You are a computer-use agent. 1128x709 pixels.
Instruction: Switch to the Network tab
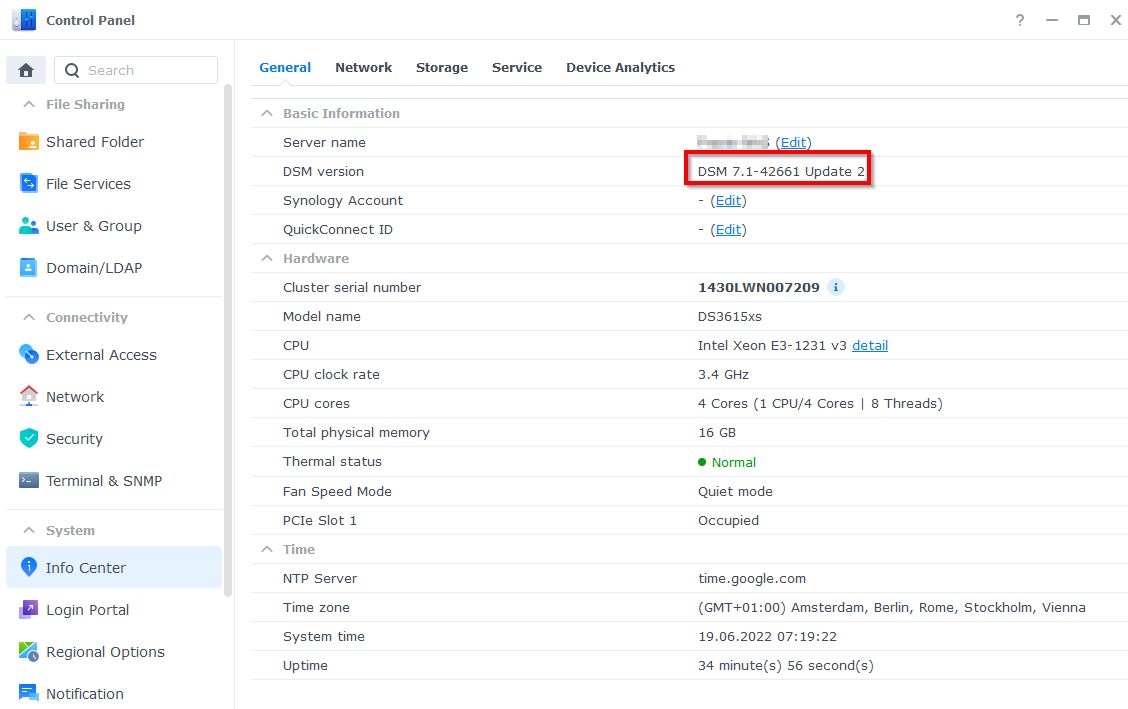(x=363, y=68)
